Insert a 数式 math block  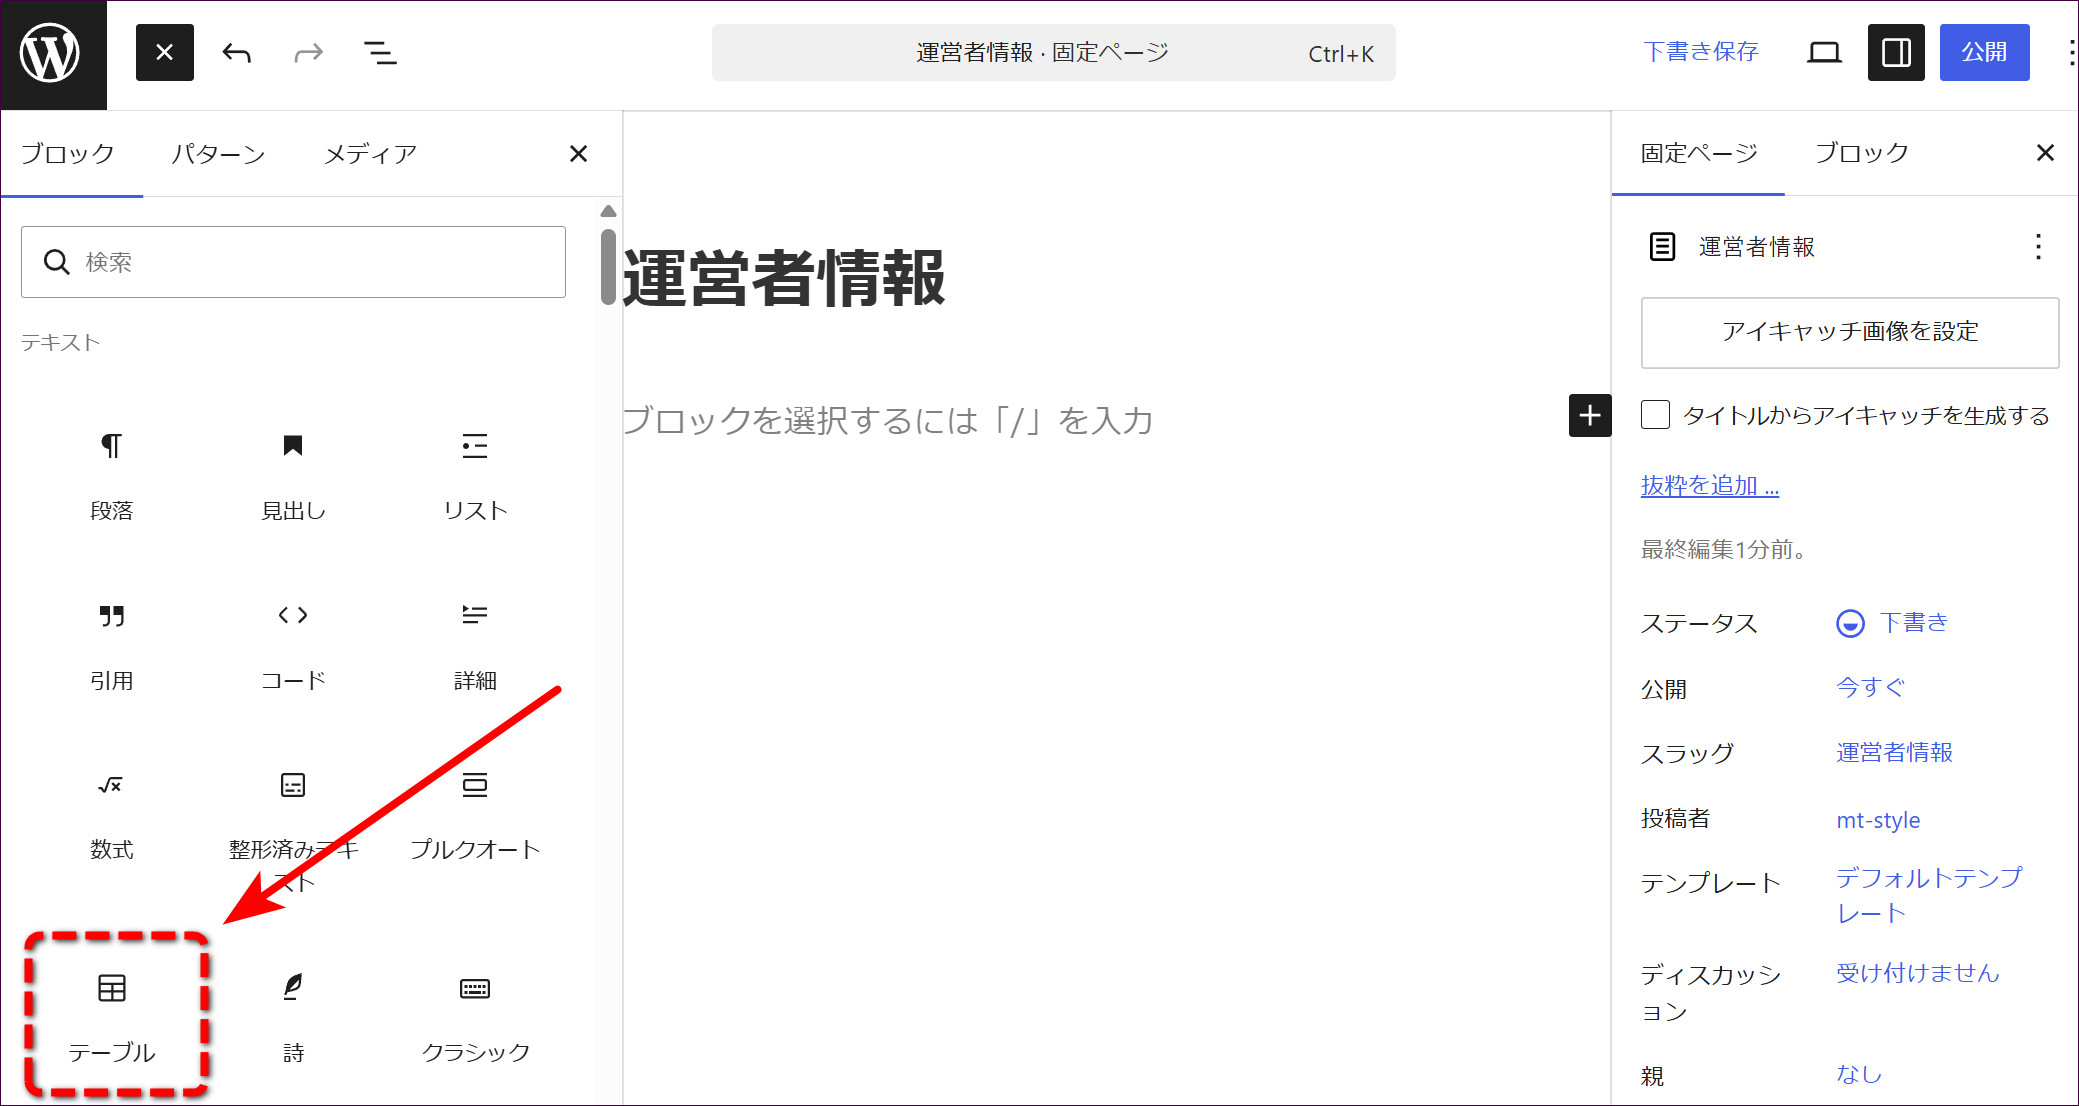111,817
